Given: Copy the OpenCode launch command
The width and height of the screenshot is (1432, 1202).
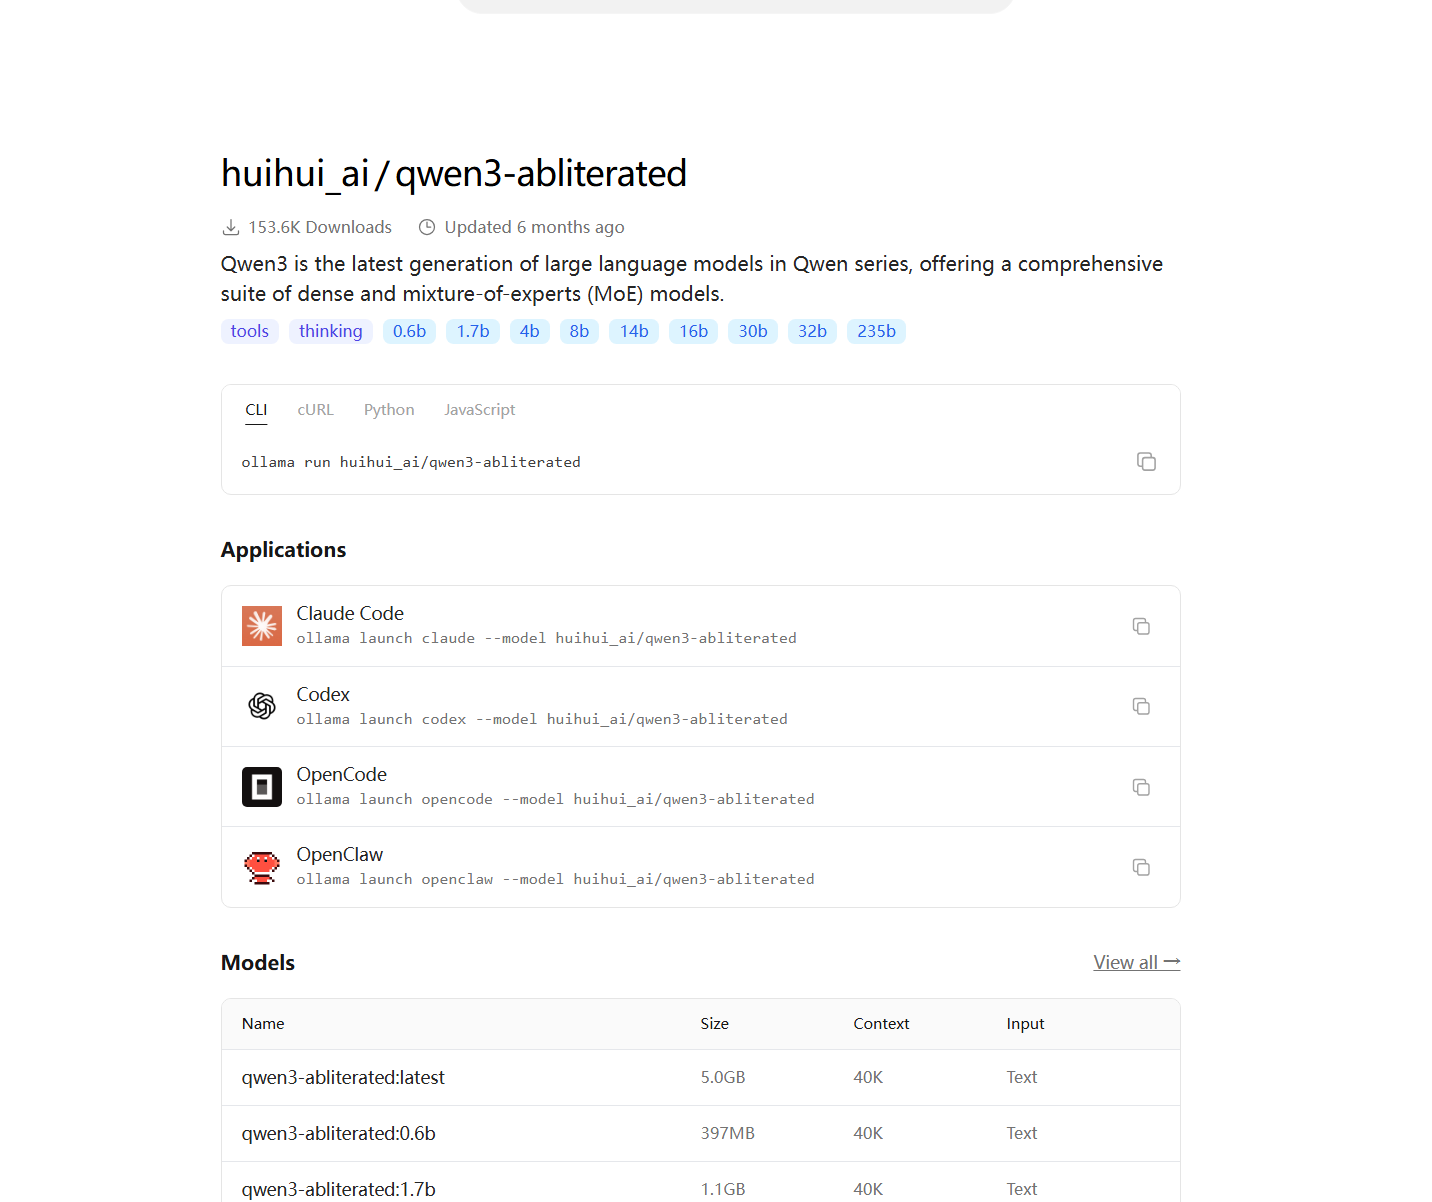Looking at the screenshot, I should click(x=1141, y=787).
